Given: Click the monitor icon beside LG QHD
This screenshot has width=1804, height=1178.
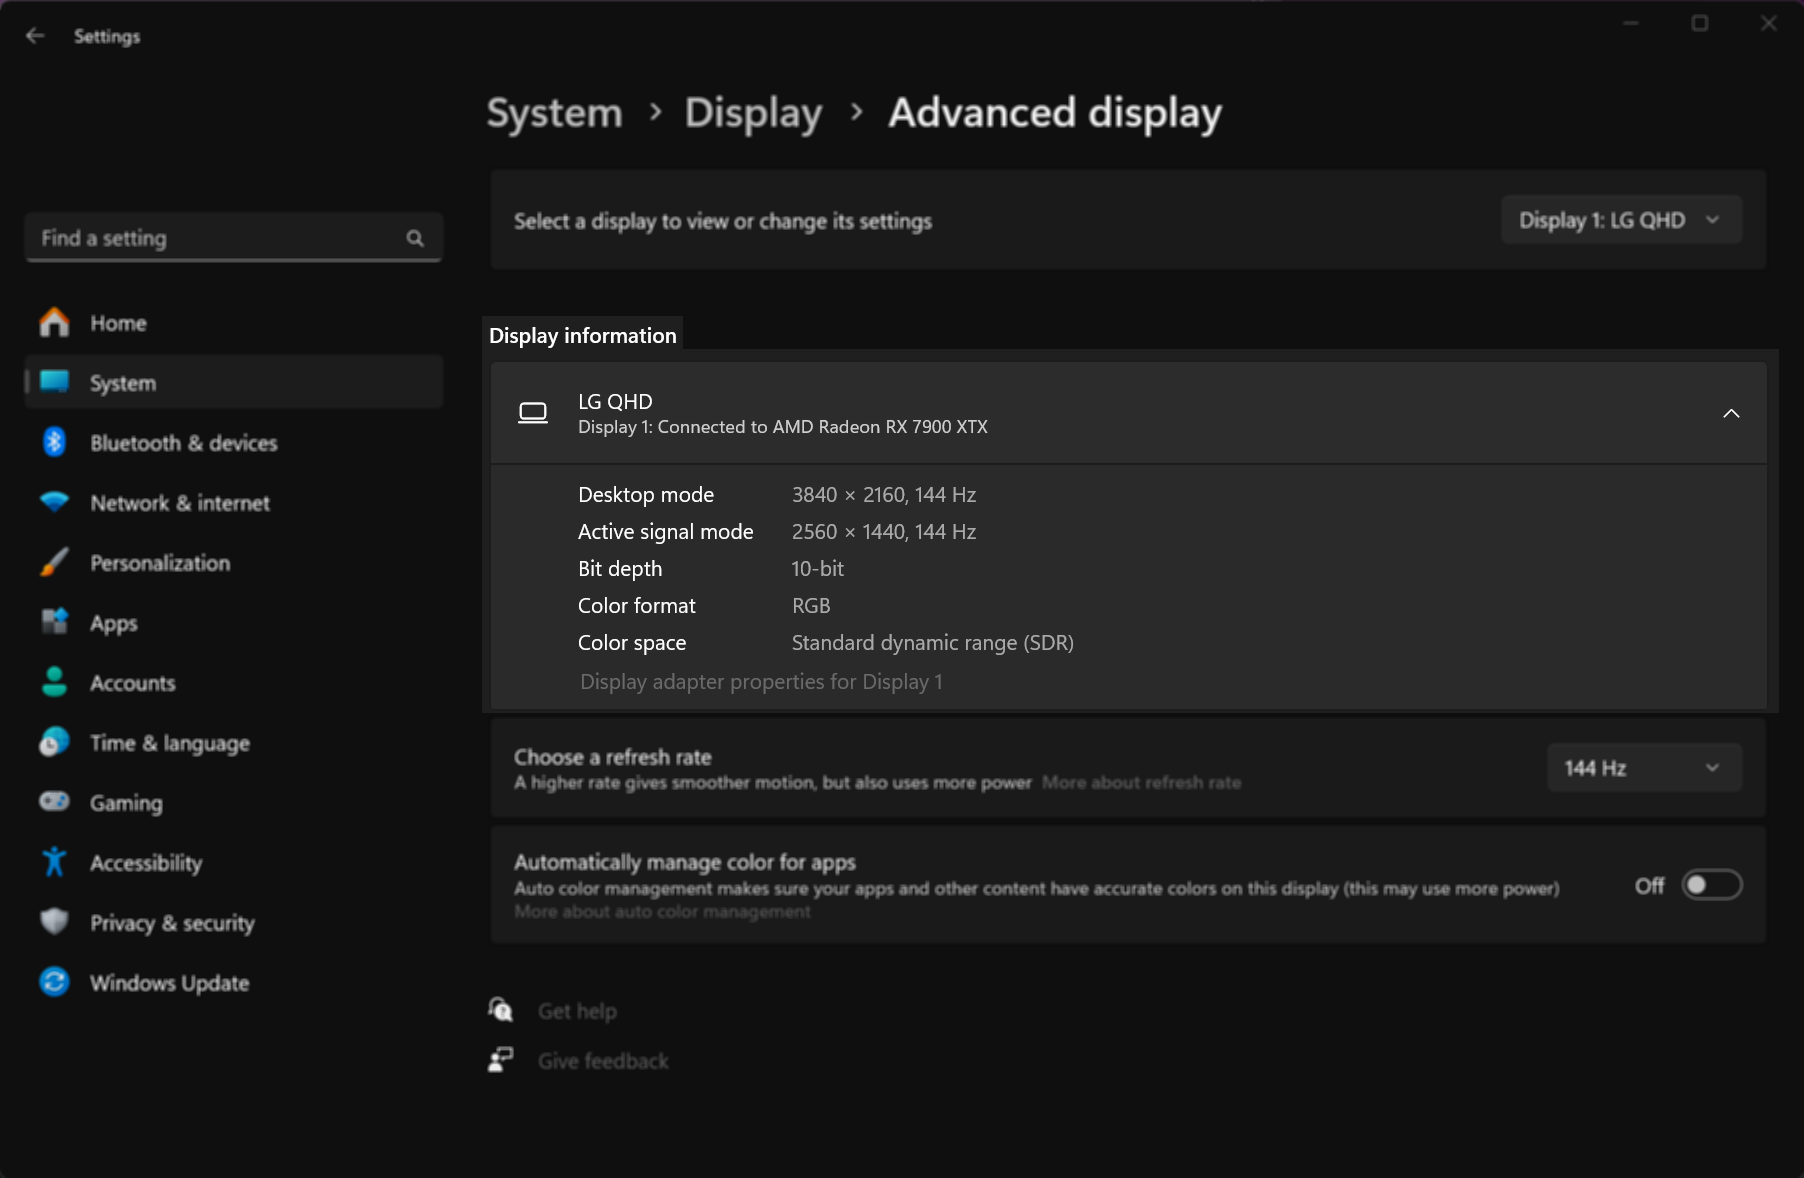Looking at the screenshot, I should coord(534,413).
